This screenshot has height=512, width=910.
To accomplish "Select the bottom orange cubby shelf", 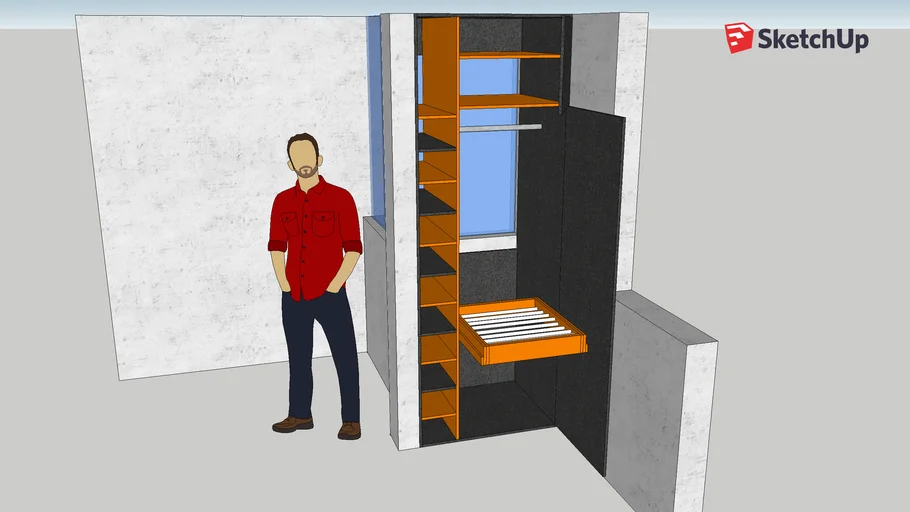I will pyautogui.click(x=437, y=406).
